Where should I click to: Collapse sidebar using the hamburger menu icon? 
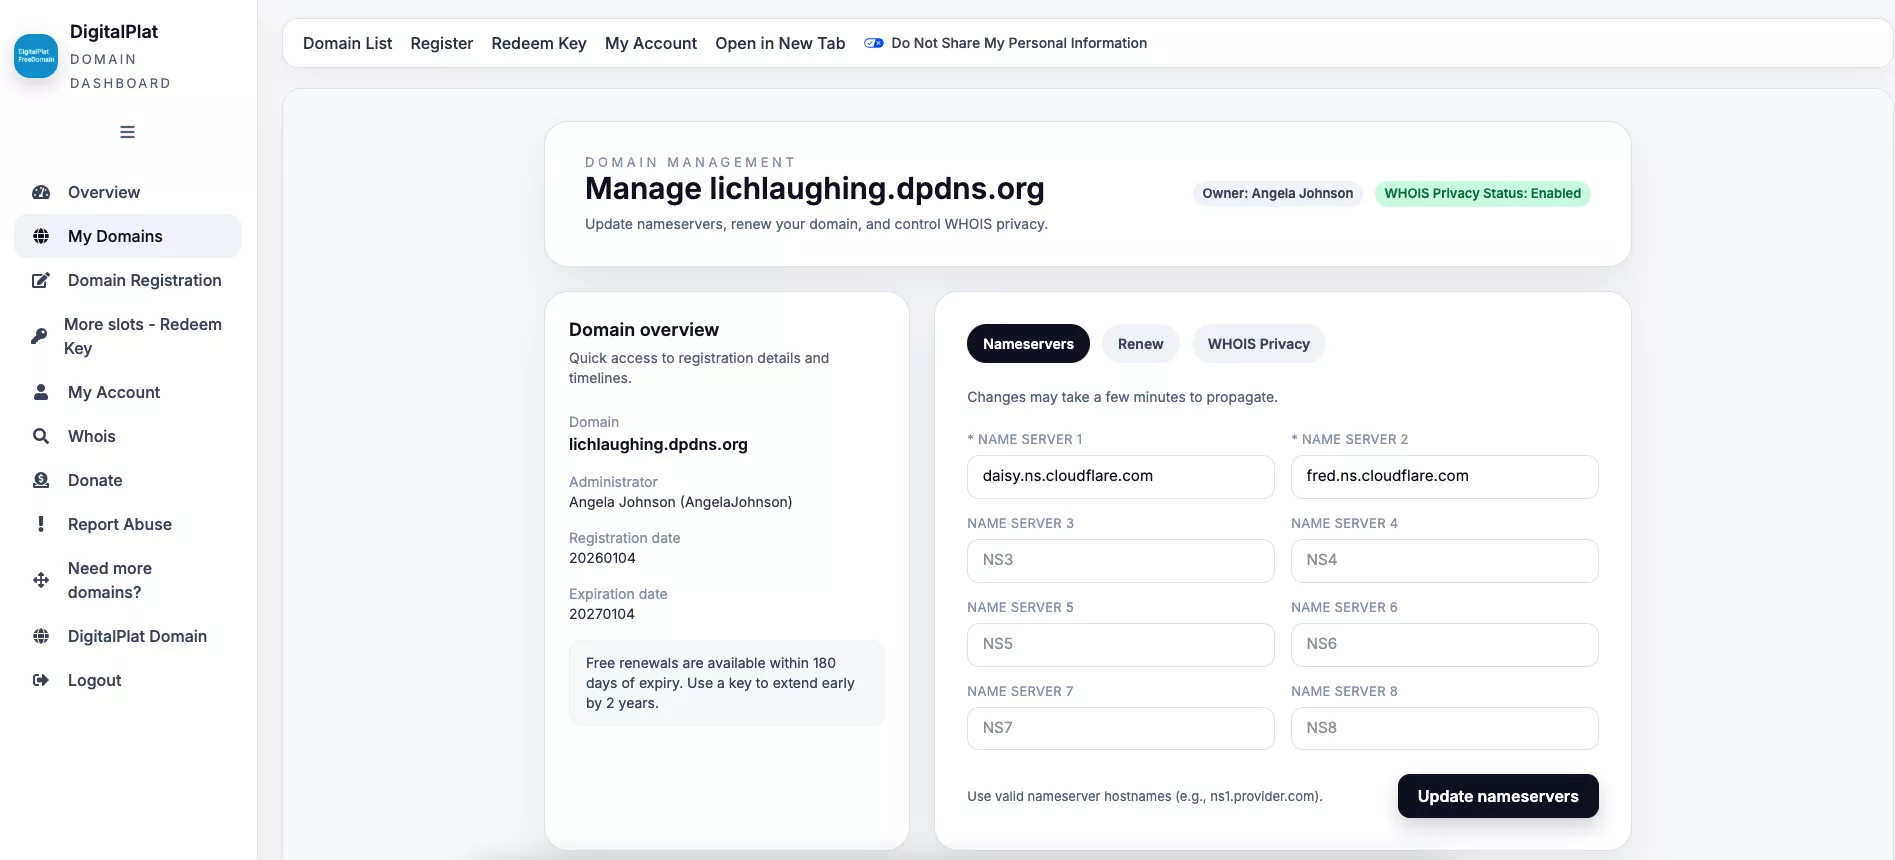[127, 132]
